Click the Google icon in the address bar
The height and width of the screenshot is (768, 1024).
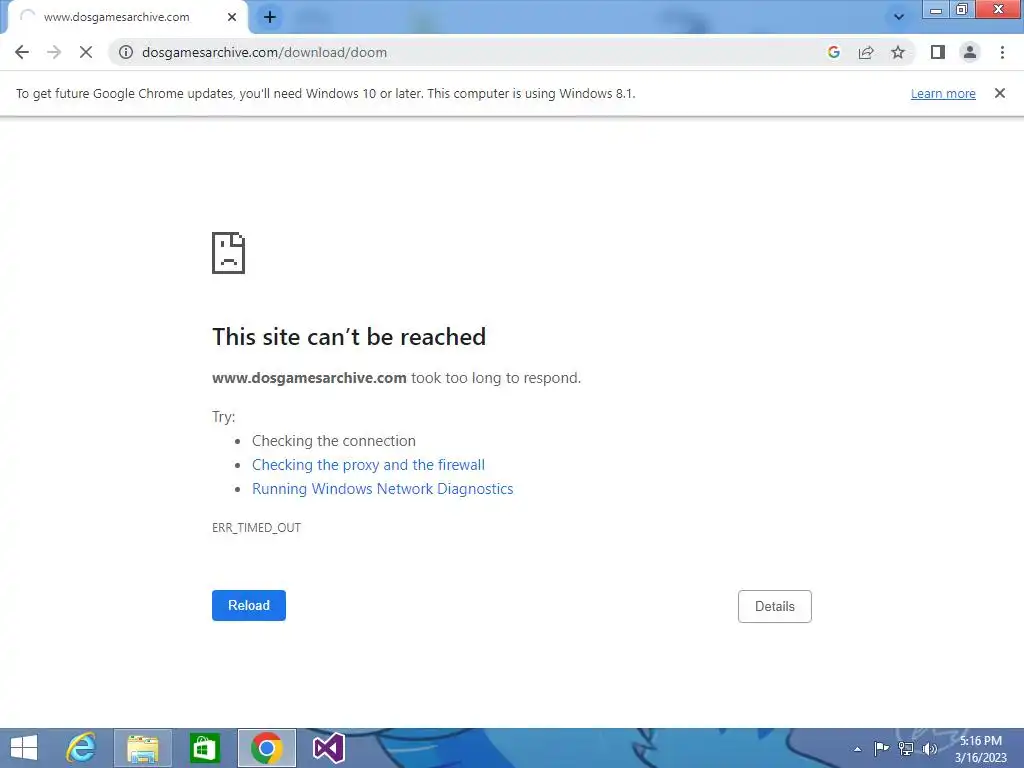click(x=833, y=52)
